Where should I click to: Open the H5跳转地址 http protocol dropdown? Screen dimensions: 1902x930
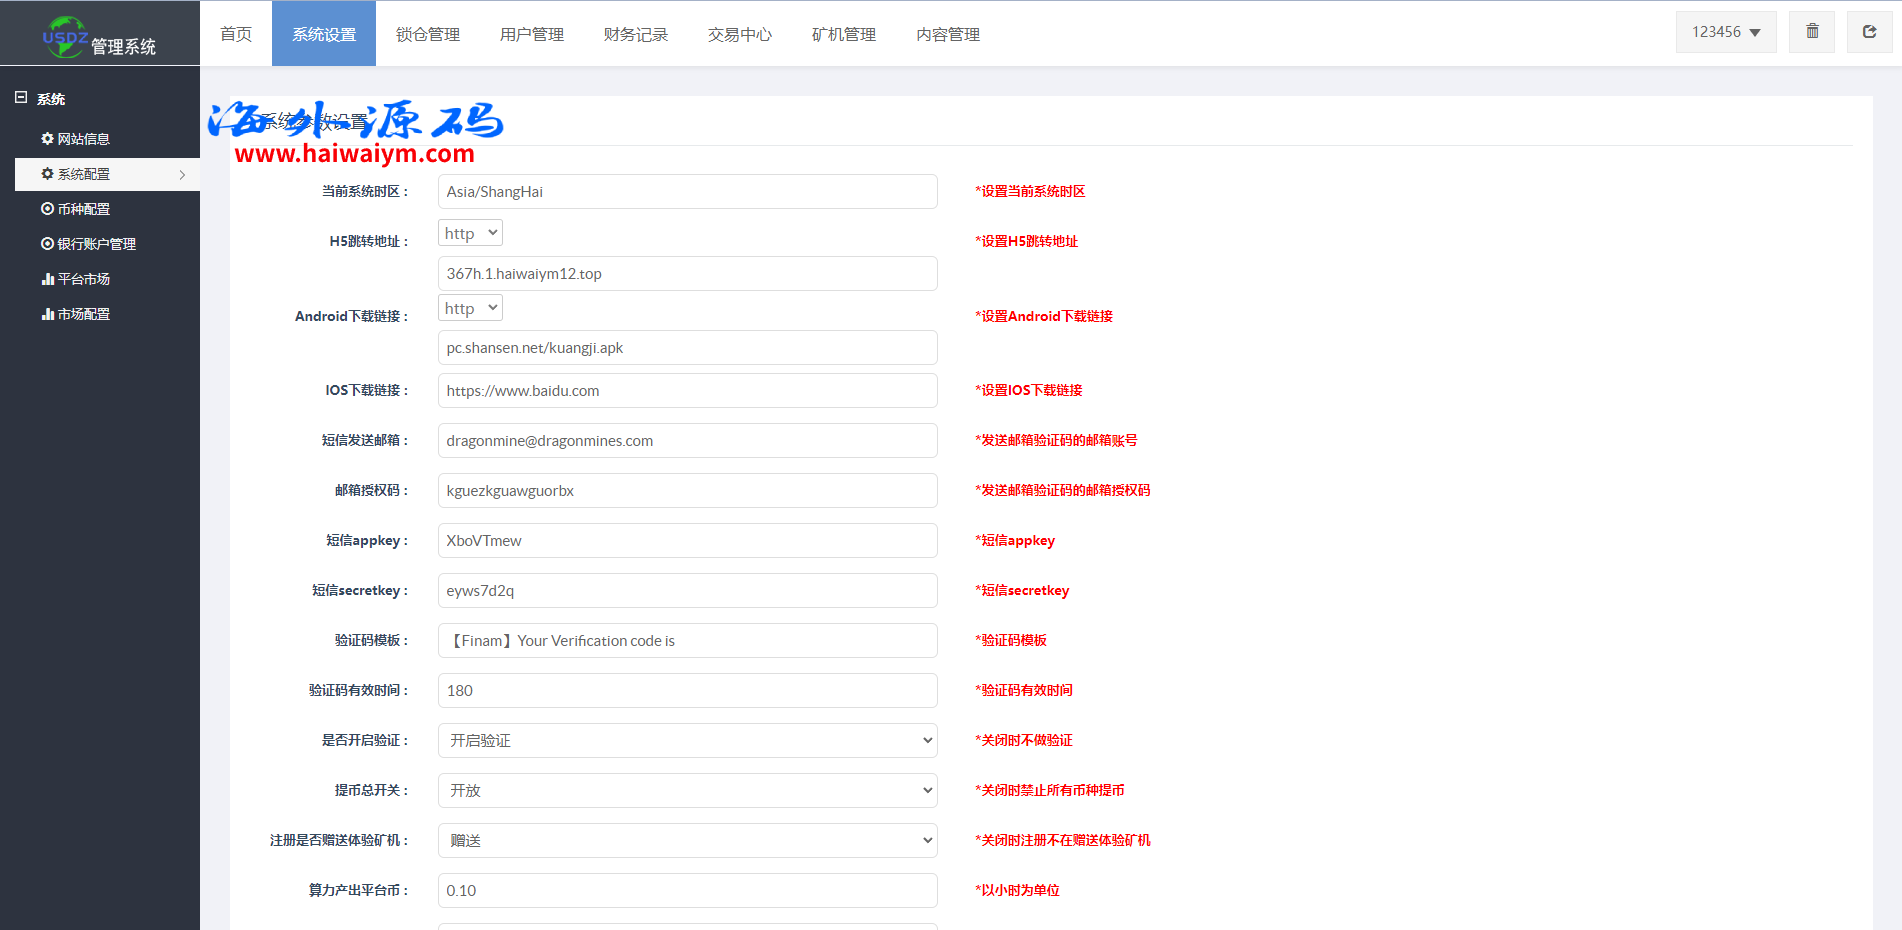click(470, 233)
